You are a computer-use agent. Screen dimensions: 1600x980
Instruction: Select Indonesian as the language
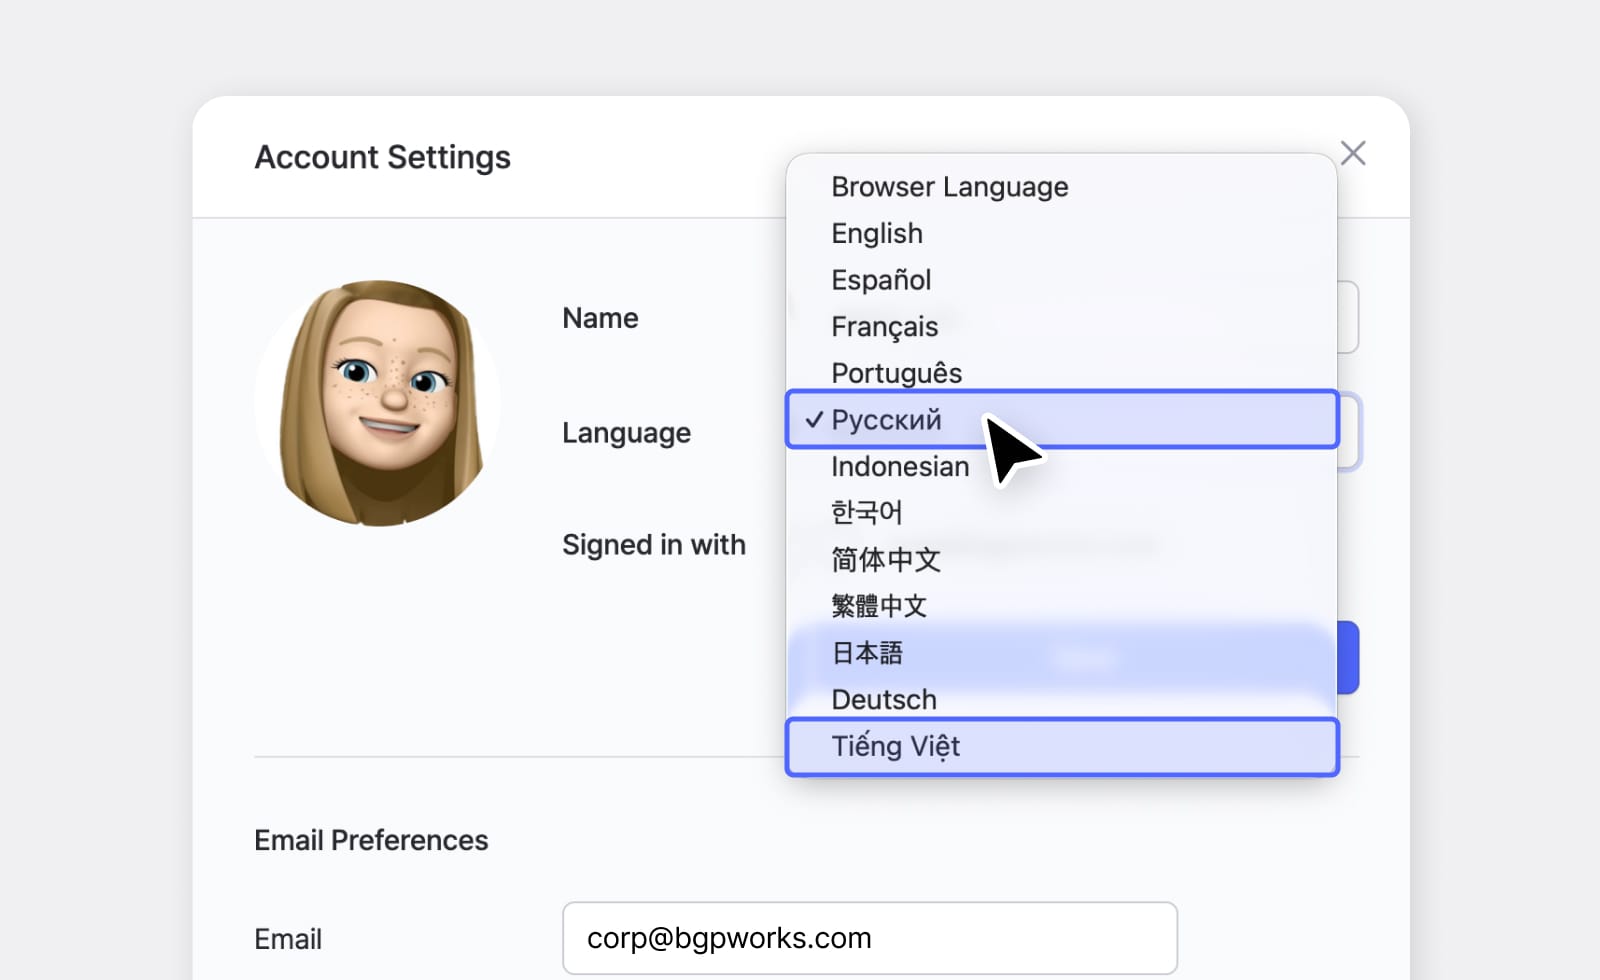[x=899, y=466]
